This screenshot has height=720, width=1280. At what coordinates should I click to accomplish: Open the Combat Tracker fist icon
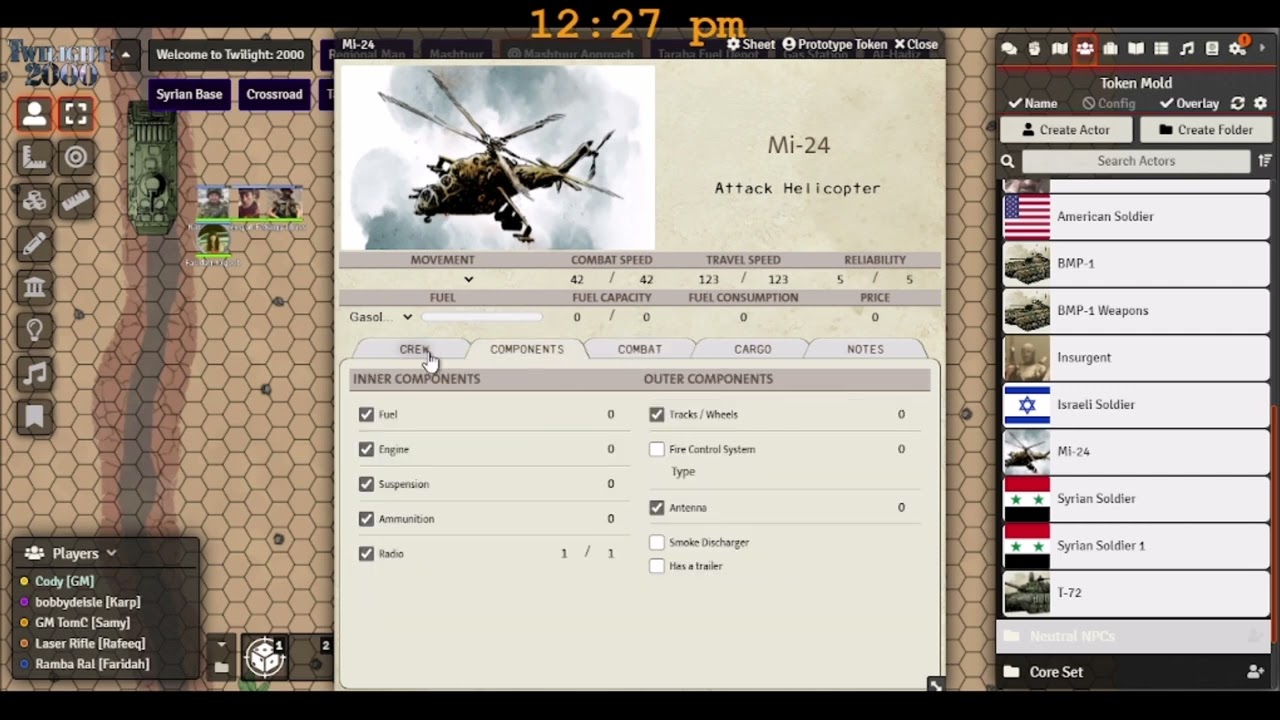click(1034, 48)
